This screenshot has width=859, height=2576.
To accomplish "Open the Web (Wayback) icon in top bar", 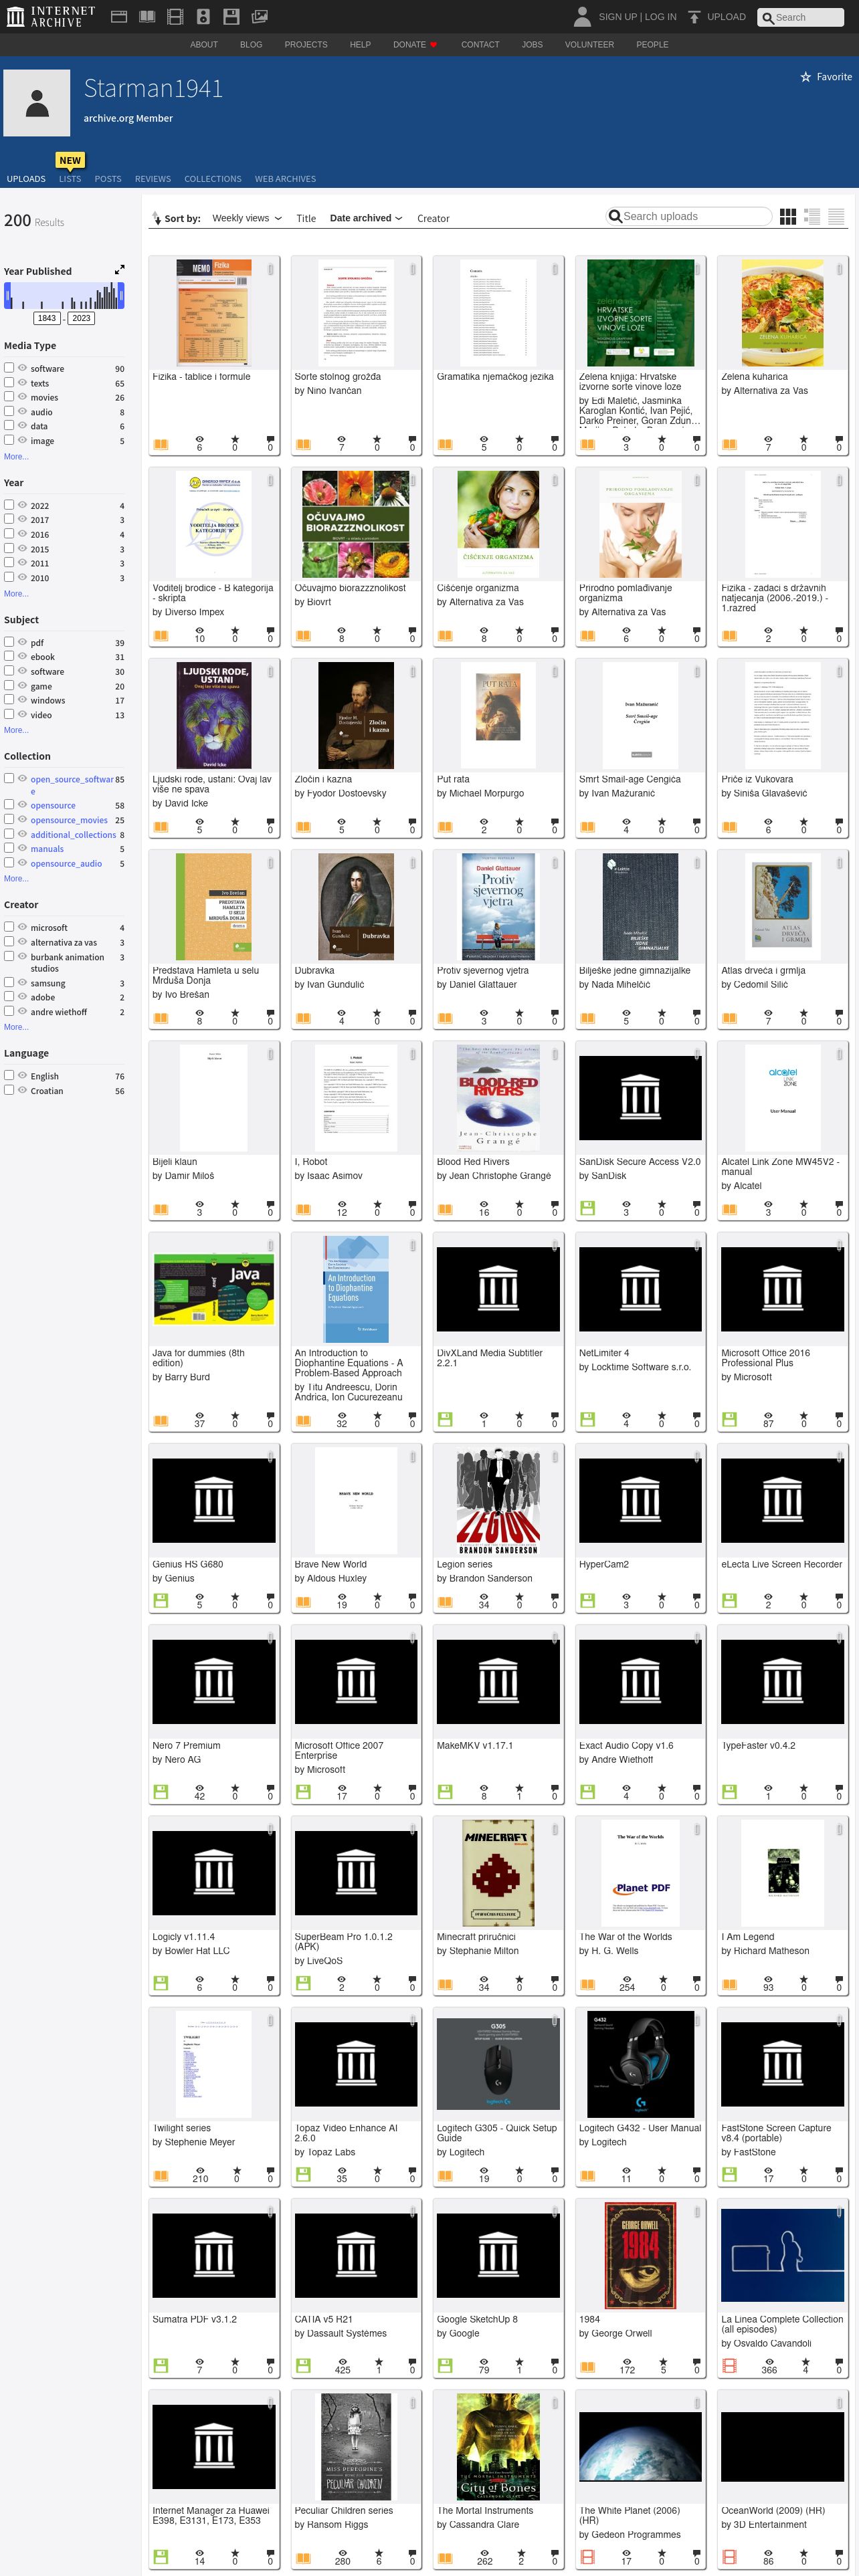I will 118,17.
